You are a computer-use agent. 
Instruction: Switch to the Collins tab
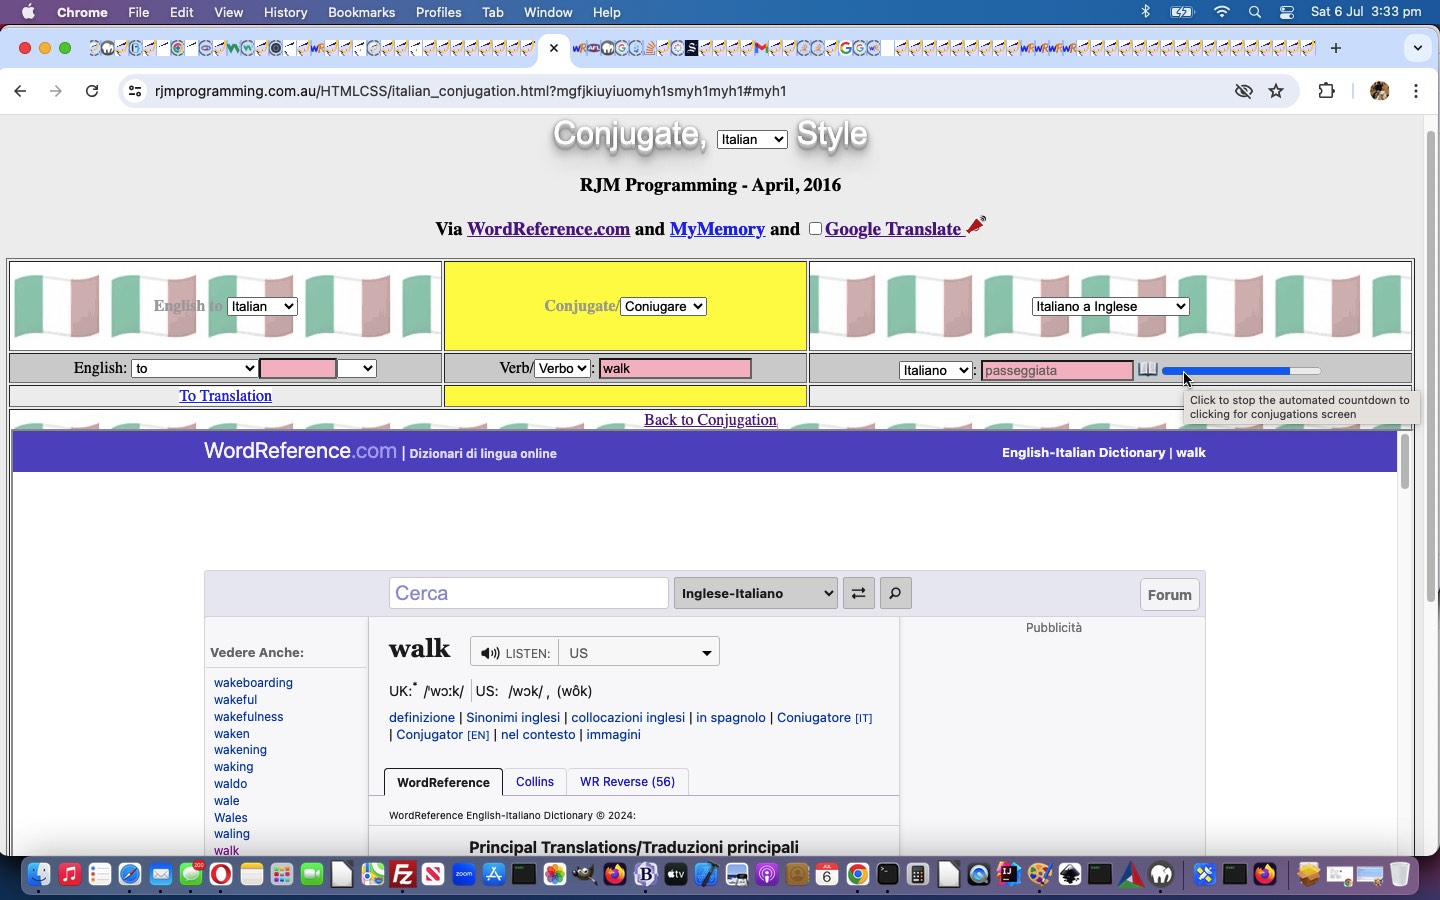[x=534, y=782]
